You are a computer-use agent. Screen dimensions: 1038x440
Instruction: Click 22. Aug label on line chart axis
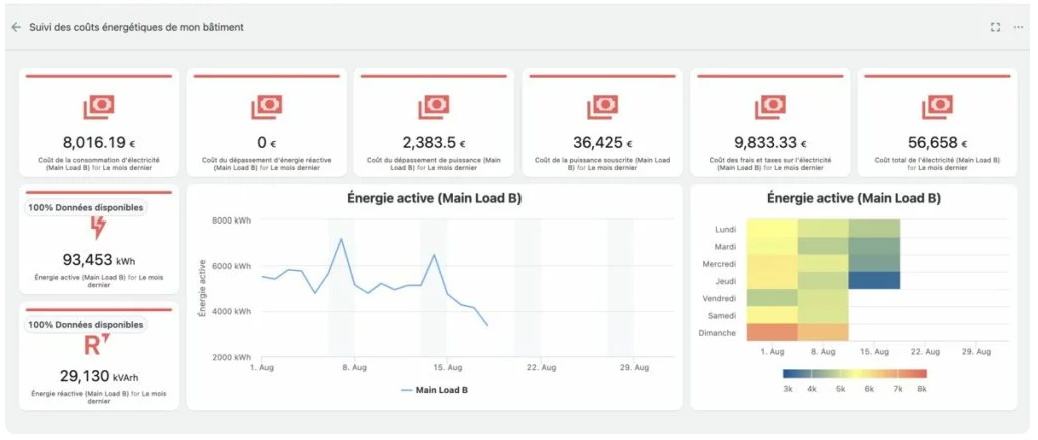[x=540, y=367]
